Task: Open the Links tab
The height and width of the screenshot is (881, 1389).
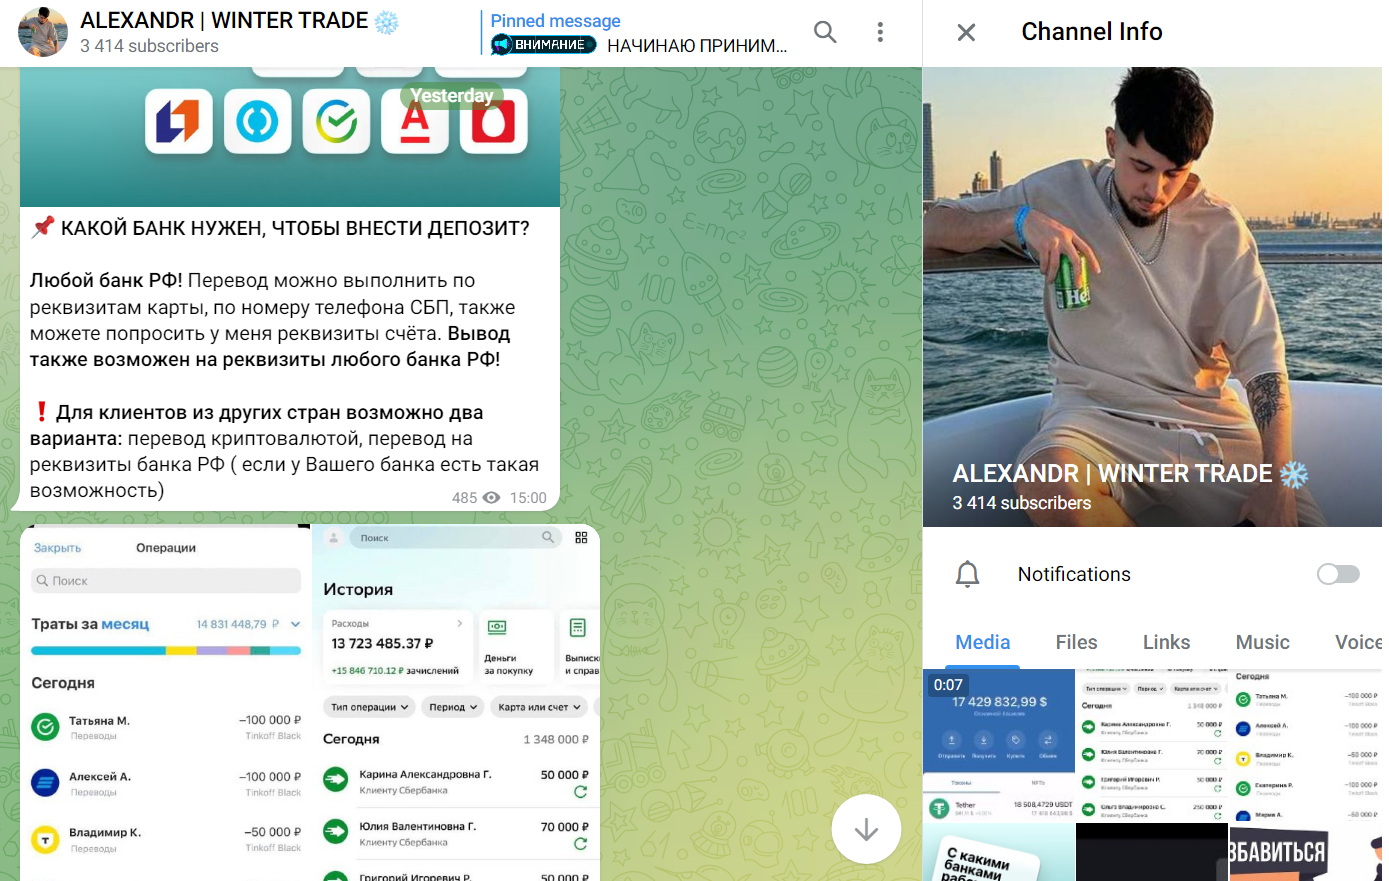Action: coord(1166,642)
